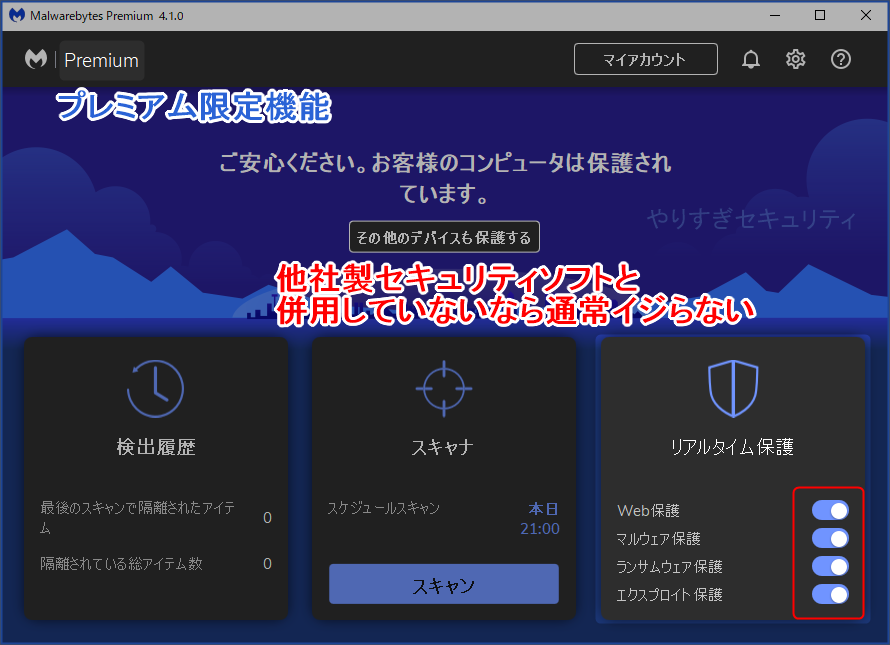Open the notifications bell icon
Viewport: 890px width, 645px height.
(750, 59)
